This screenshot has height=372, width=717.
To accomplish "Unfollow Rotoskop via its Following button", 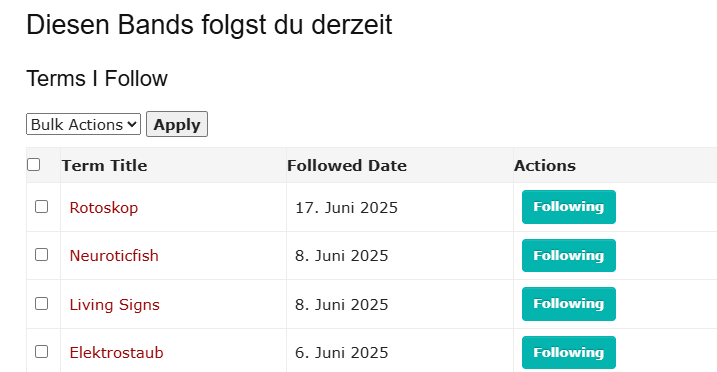I will tap(569, 207).
